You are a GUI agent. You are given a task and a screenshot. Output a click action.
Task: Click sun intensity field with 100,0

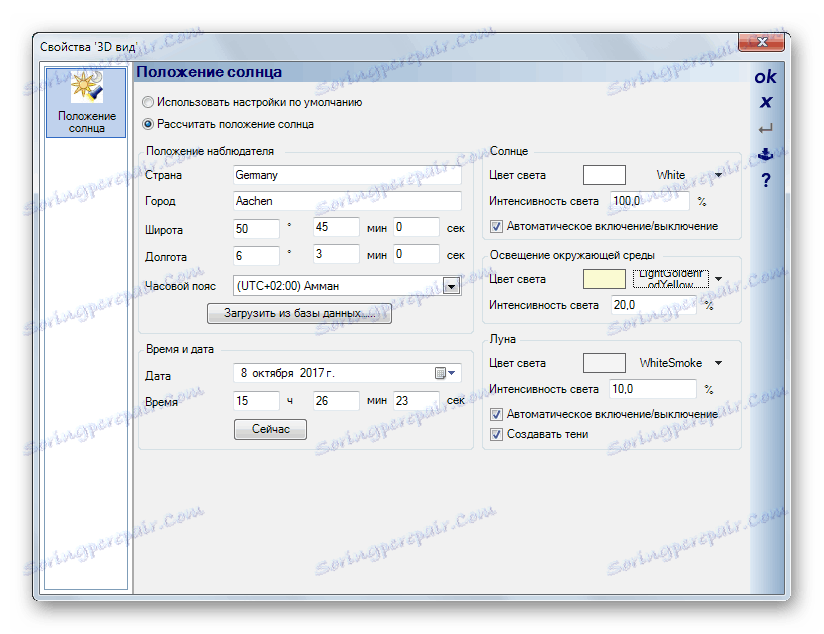pyautogui.click(x=650, y=201)
